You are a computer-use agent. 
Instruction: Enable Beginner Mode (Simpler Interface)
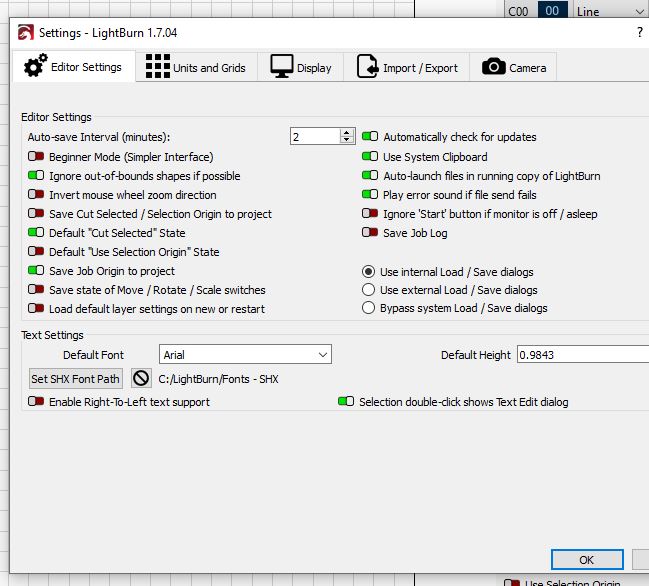[x=36, y=156]
